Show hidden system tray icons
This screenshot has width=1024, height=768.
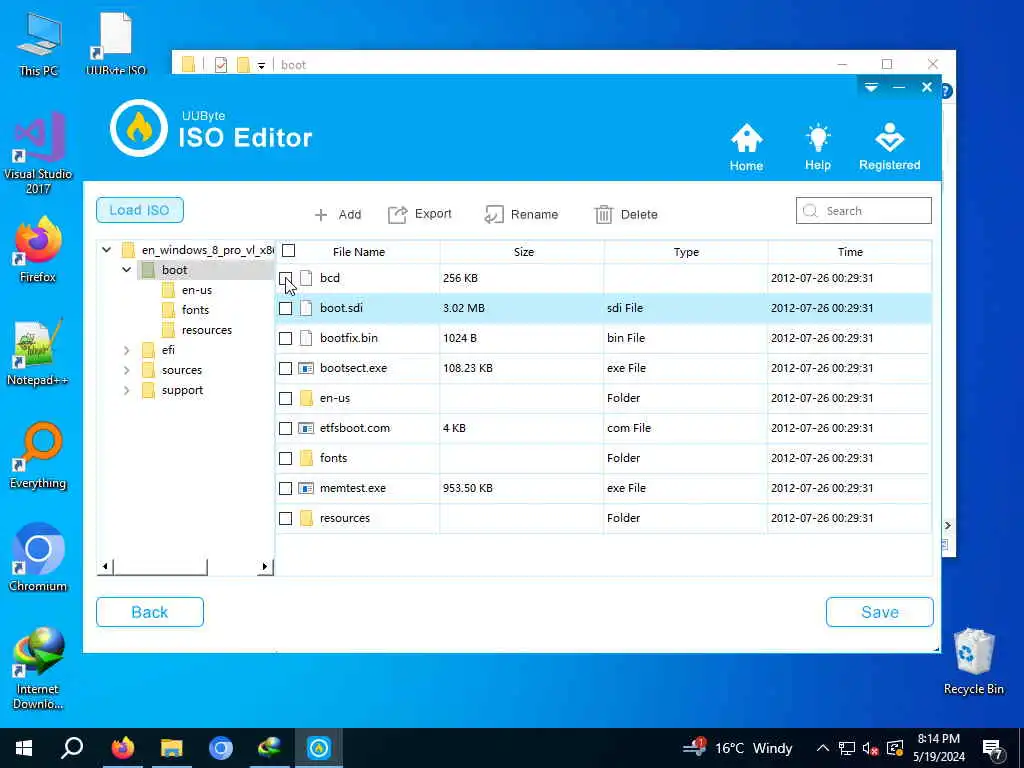(823, 748)
